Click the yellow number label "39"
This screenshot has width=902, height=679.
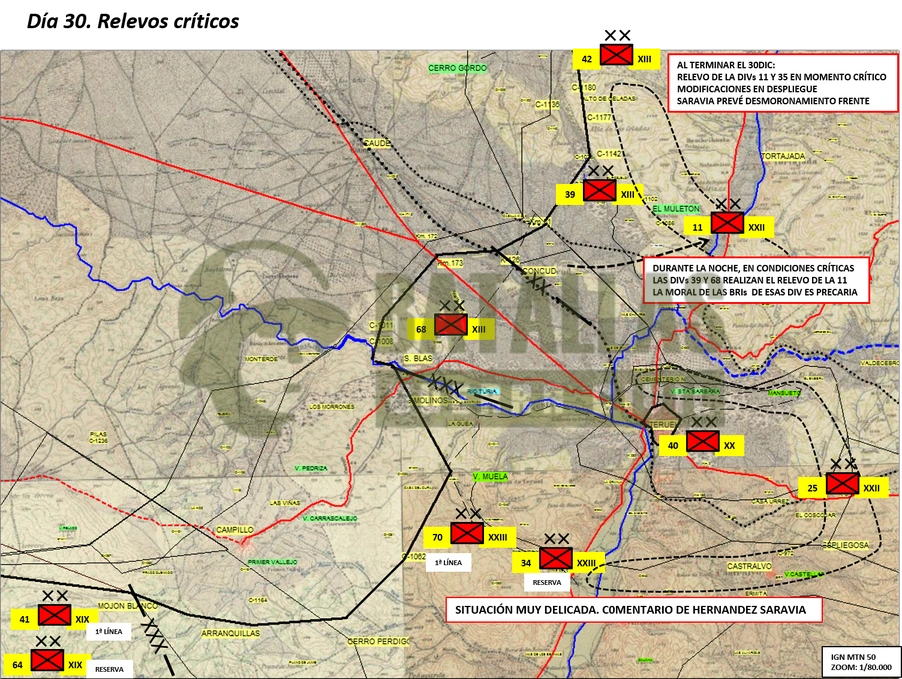tap(570, 194)
